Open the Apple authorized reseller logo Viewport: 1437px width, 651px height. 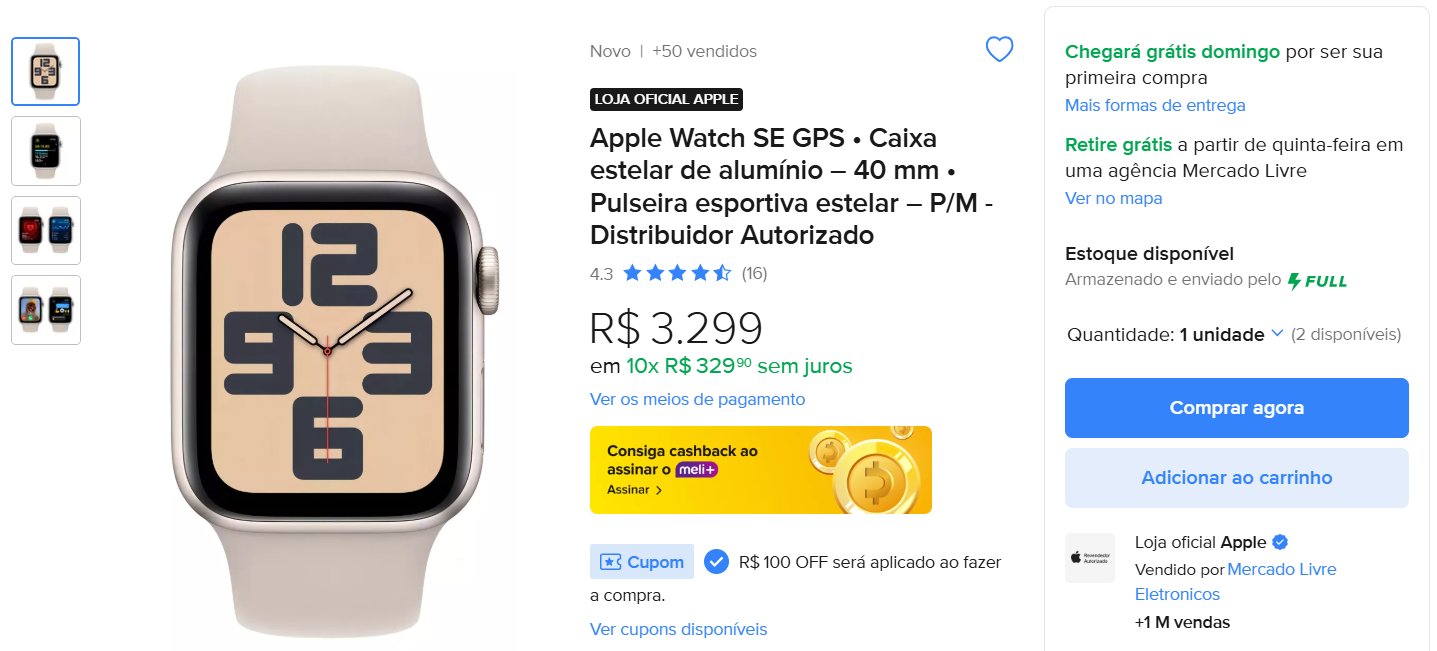pyautogui.click(x=1090, y=558)
